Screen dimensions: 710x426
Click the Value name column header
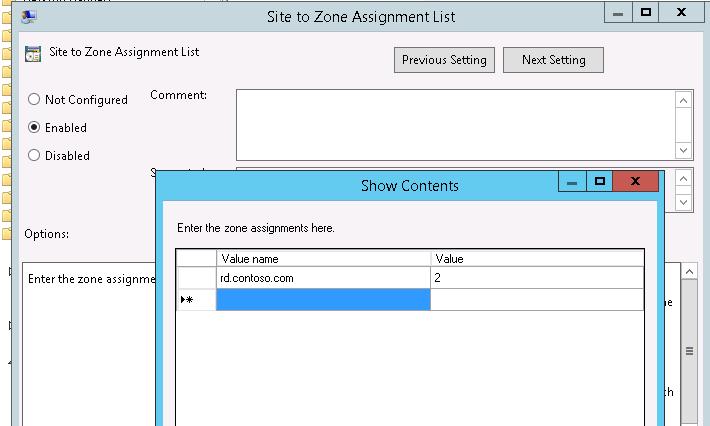coord(323,258)
